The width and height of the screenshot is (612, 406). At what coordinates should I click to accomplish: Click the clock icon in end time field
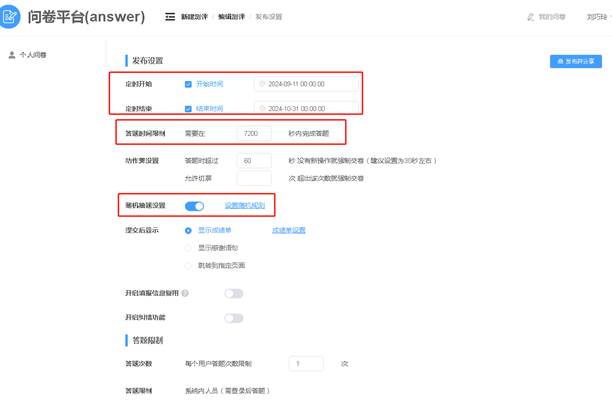pos(263,108)
